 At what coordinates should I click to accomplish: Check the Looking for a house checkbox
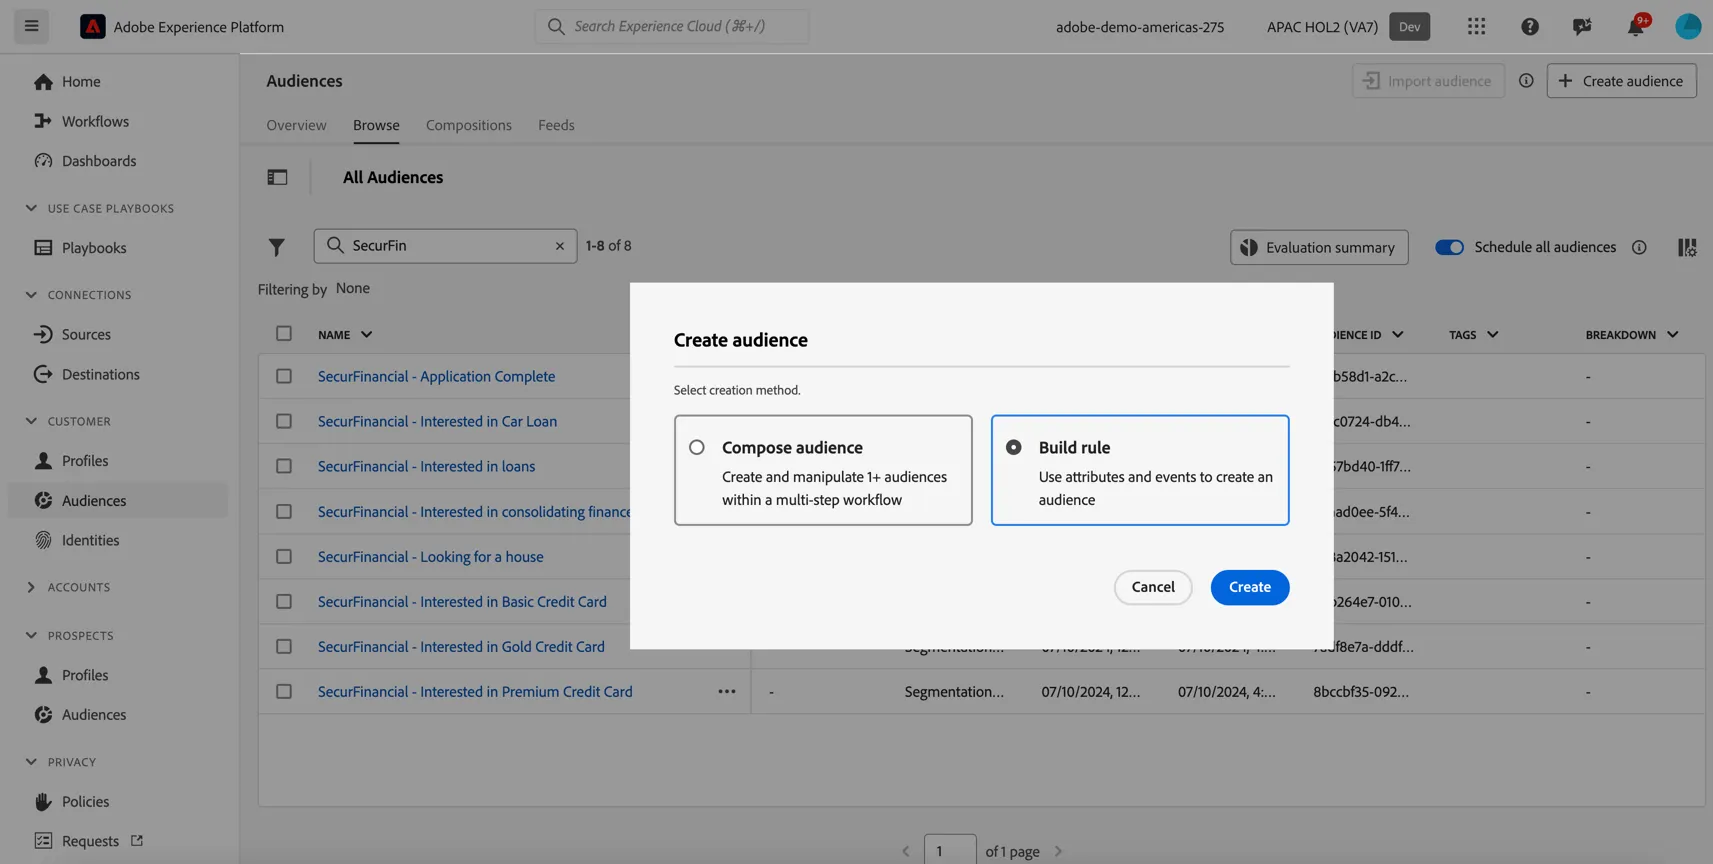coord(284,556)
